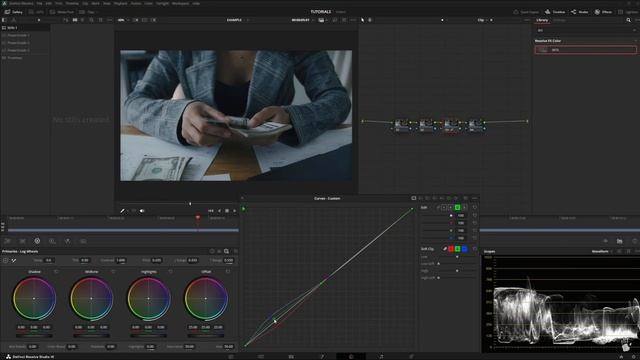Click the Quick Export button

click(x=526, y=12)
